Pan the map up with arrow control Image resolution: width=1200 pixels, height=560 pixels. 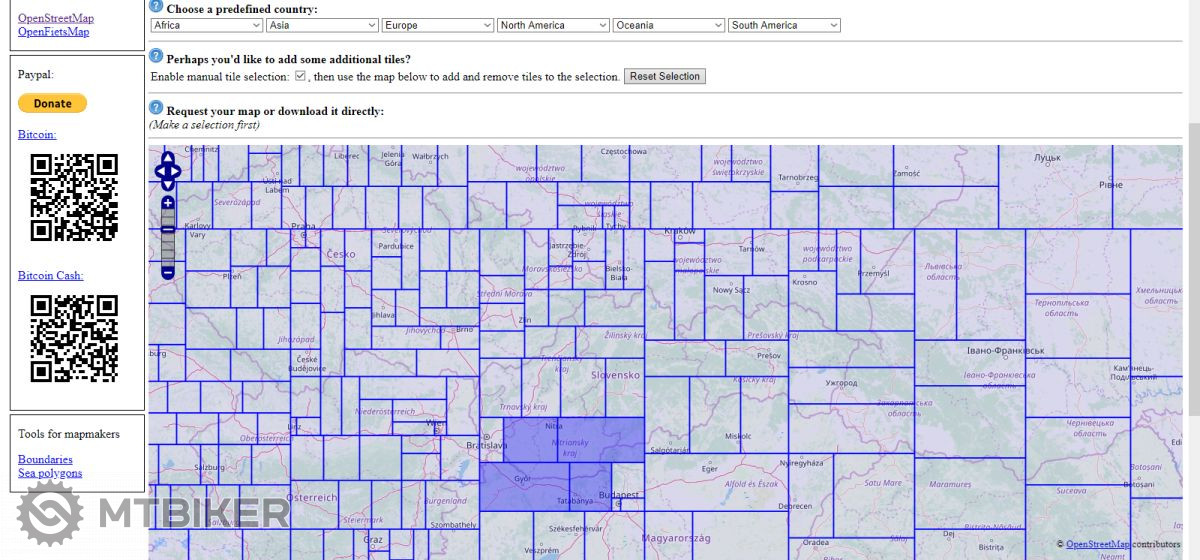167,158
